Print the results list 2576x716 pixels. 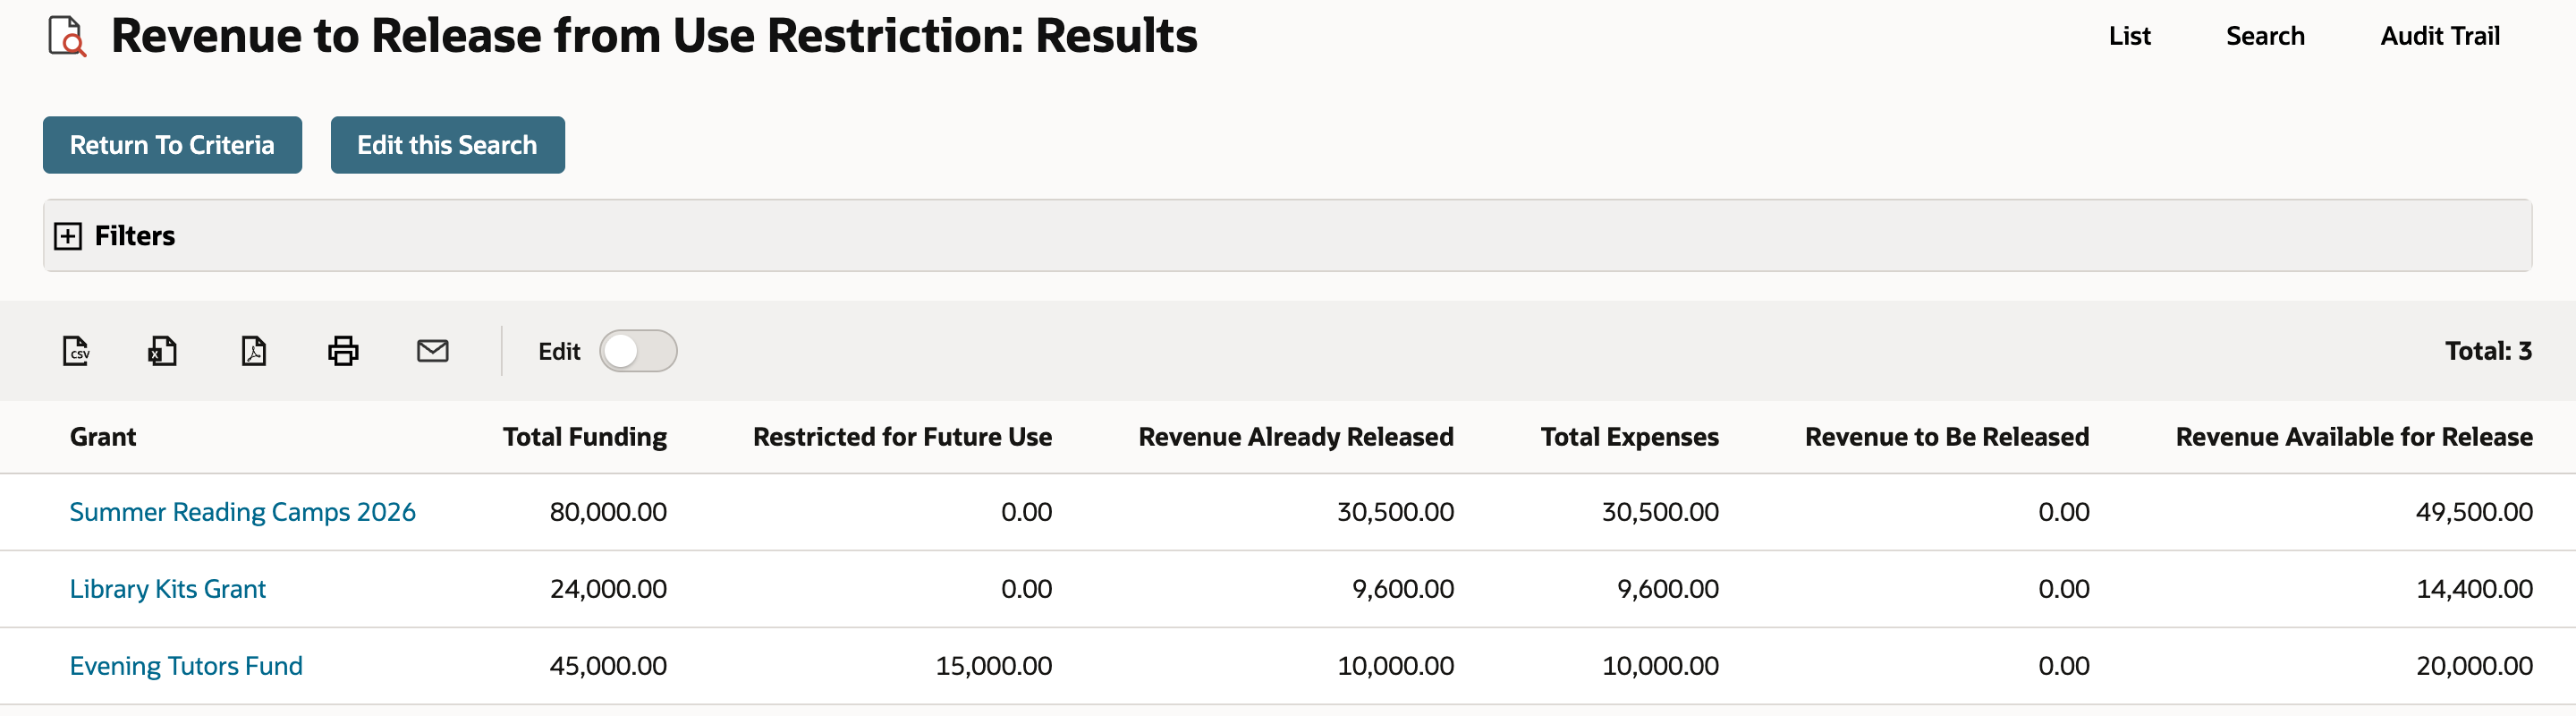[x=343, y=351]
